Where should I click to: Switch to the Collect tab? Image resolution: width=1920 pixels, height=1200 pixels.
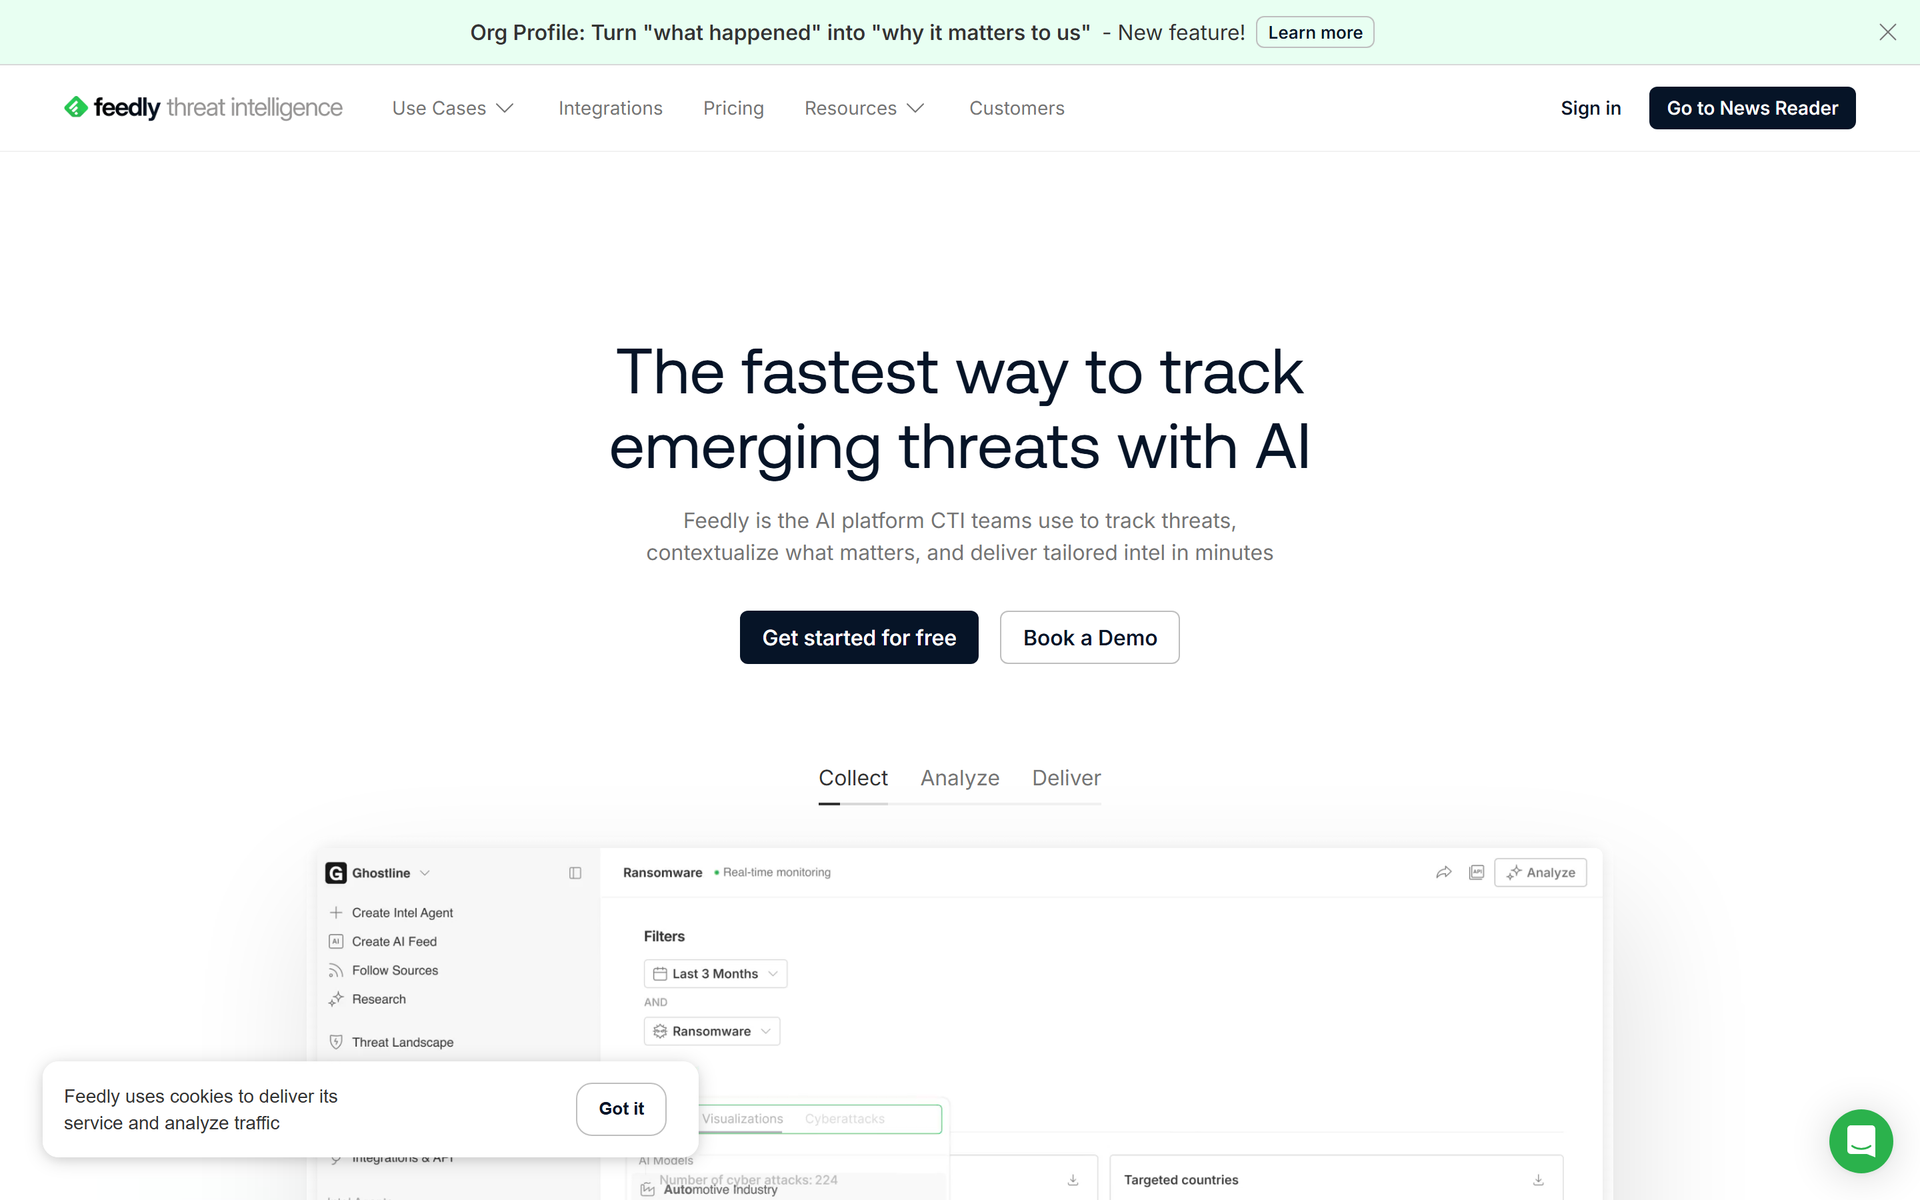(x=853, y=778)
